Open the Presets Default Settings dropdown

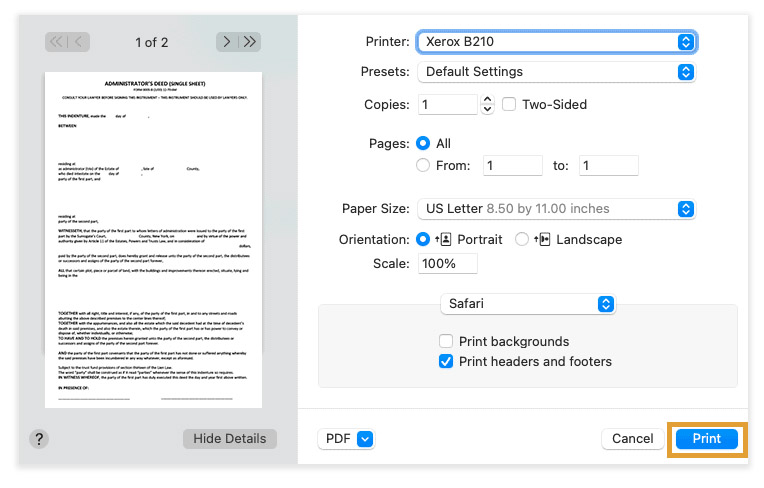(556, 72)
